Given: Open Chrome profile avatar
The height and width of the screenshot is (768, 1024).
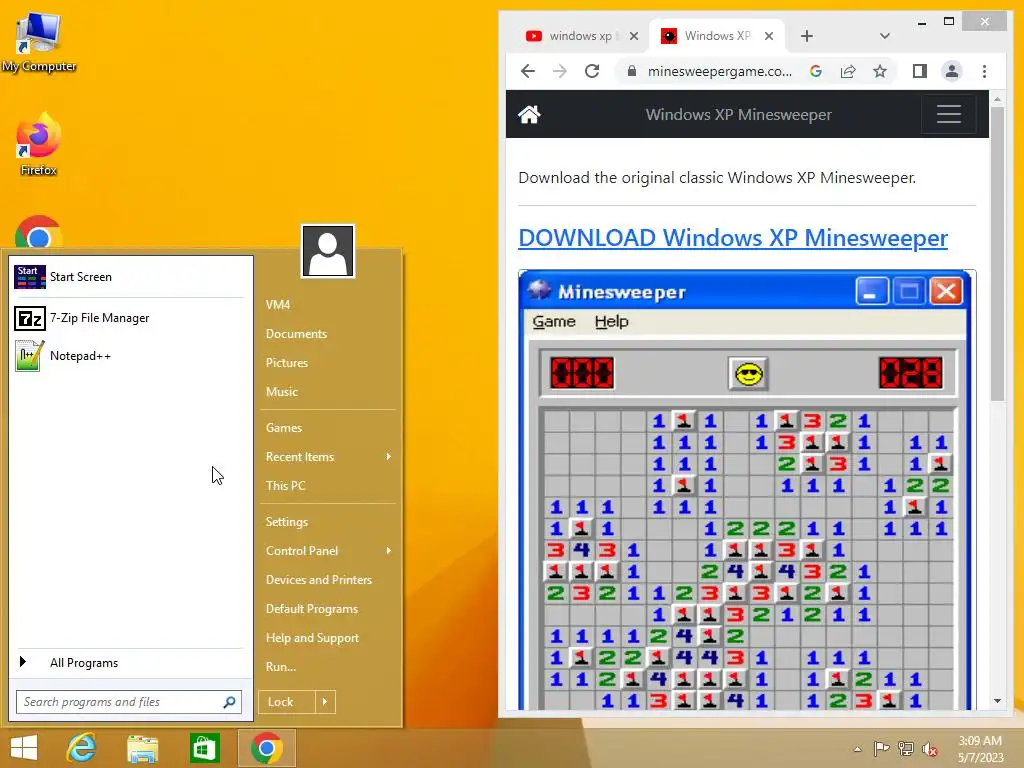Looking at the screenshot, I should [952, 71].
